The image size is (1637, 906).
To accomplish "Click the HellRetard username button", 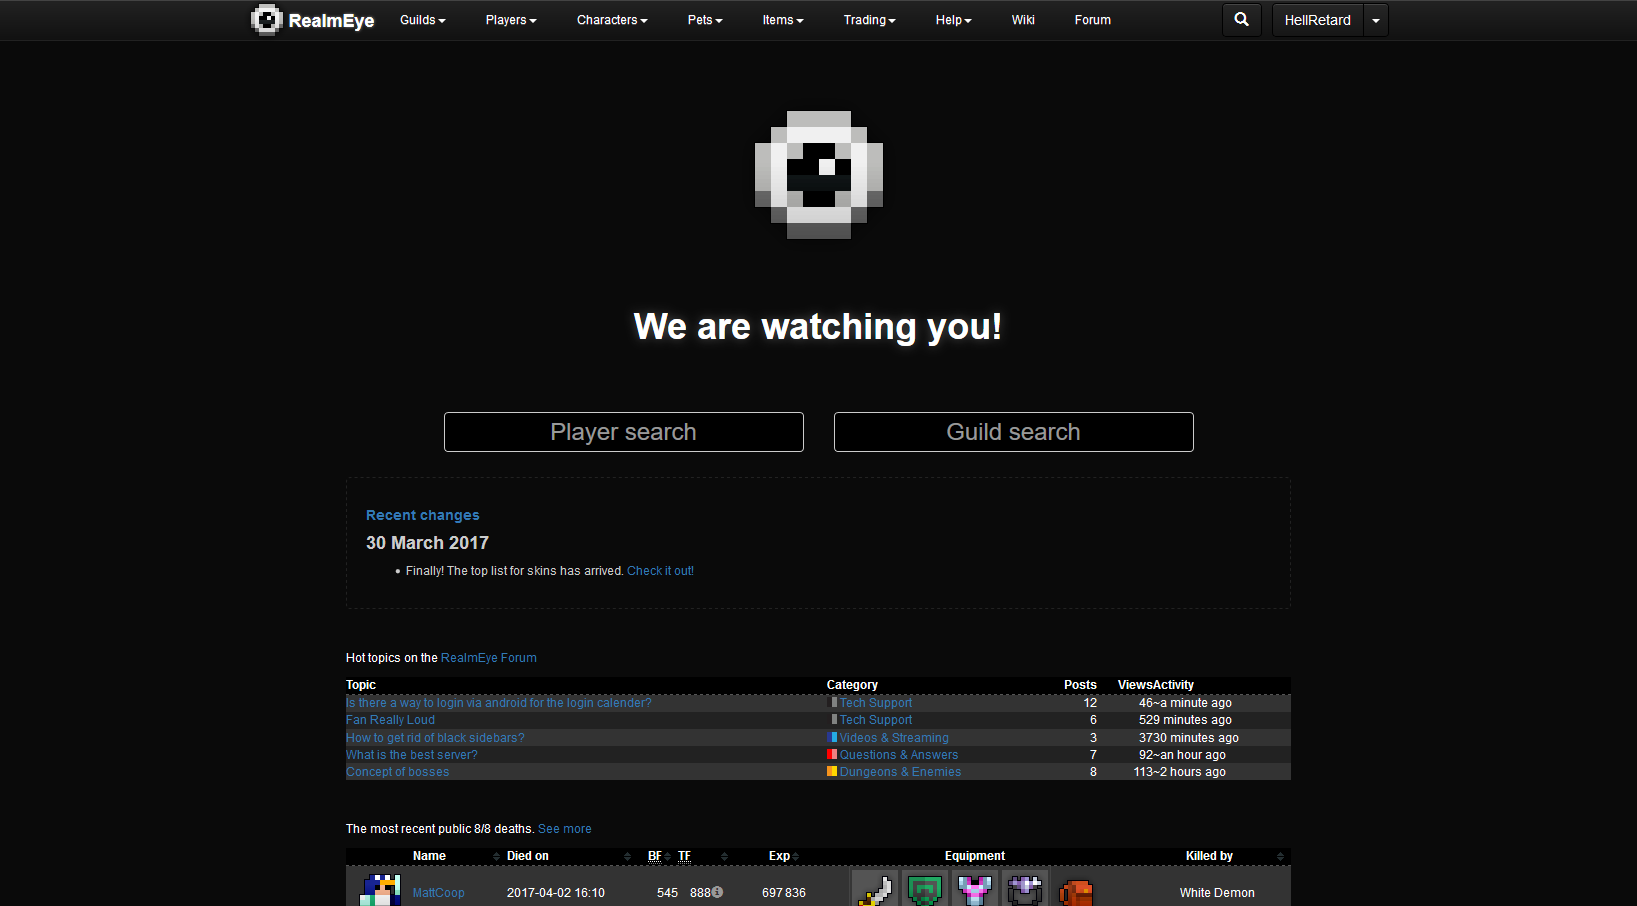I will pos(1317,20).
